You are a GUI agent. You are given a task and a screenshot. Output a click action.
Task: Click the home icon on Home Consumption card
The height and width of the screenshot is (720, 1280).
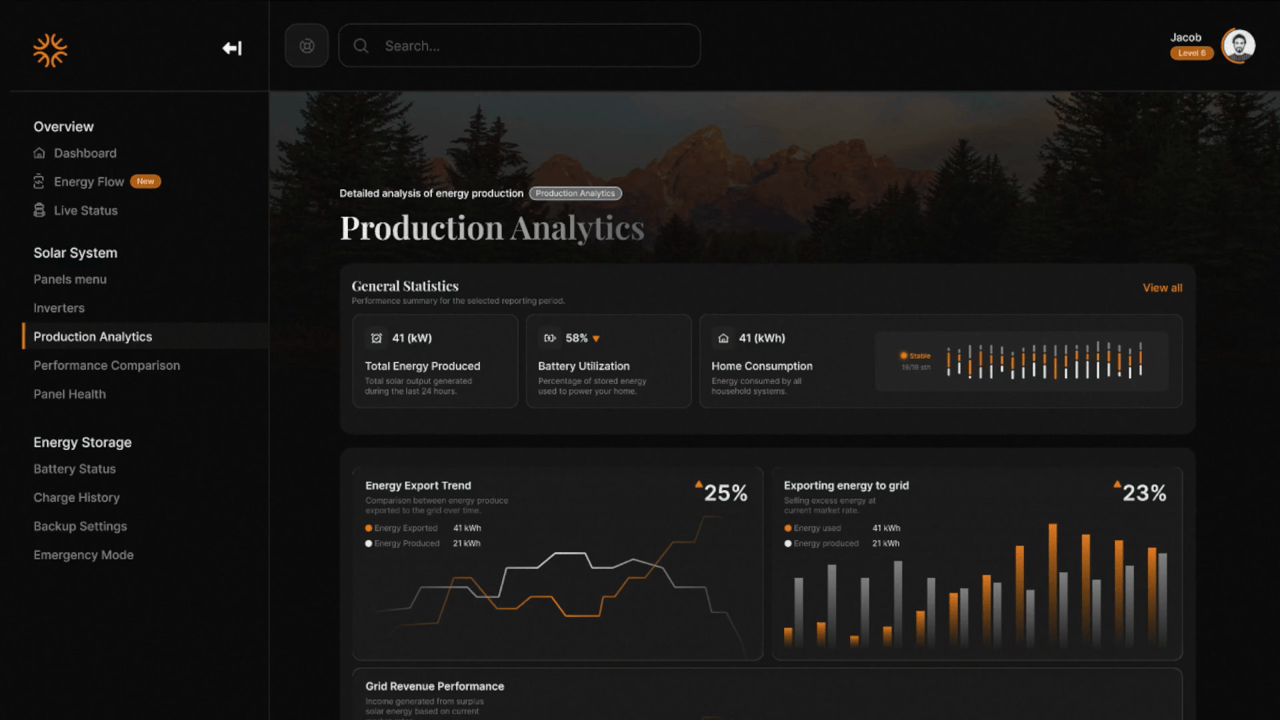(x=722, y=338)
